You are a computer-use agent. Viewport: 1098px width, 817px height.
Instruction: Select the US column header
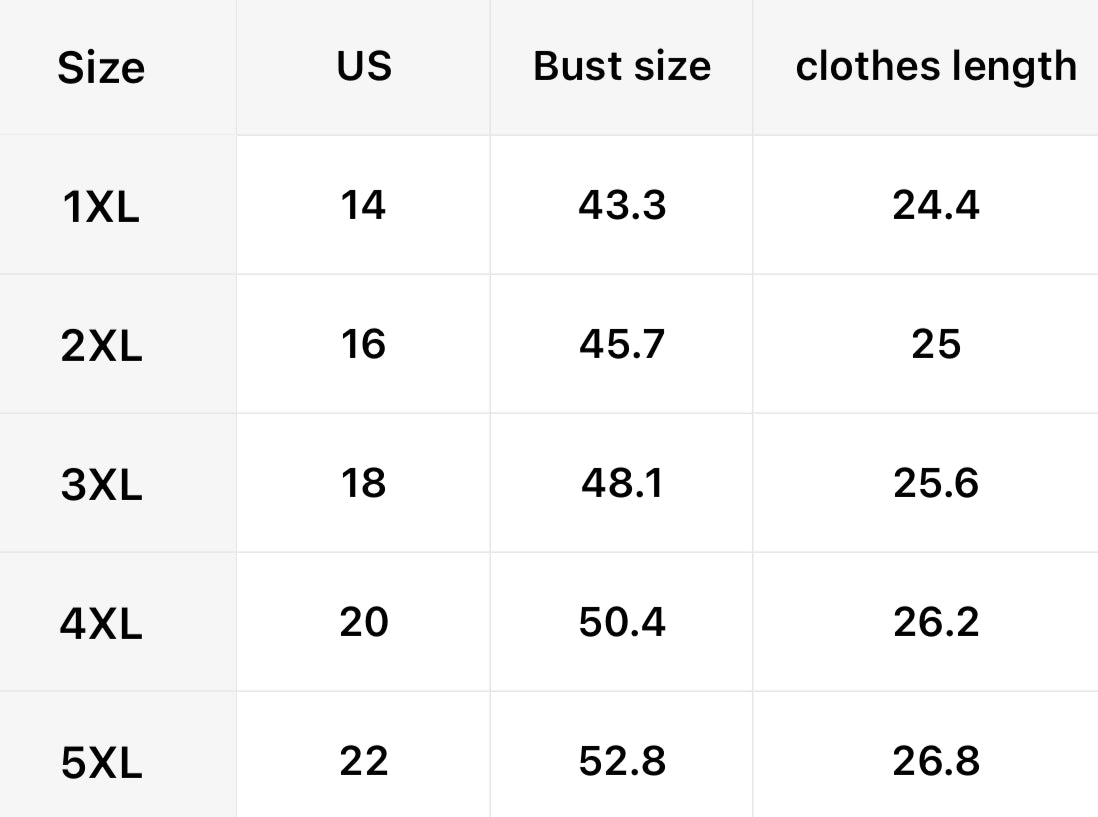[364, 66]
